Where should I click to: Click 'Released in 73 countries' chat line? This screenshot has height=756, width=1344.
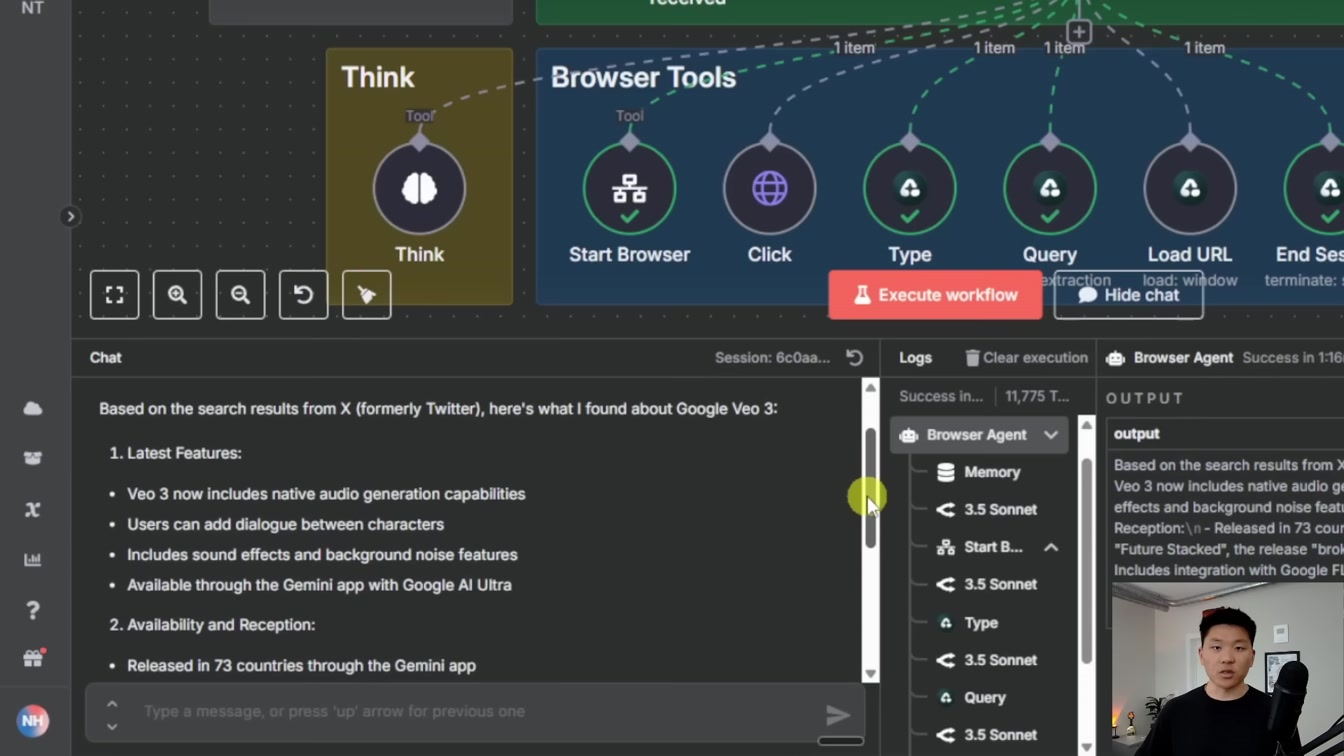(x=301, y=665)
